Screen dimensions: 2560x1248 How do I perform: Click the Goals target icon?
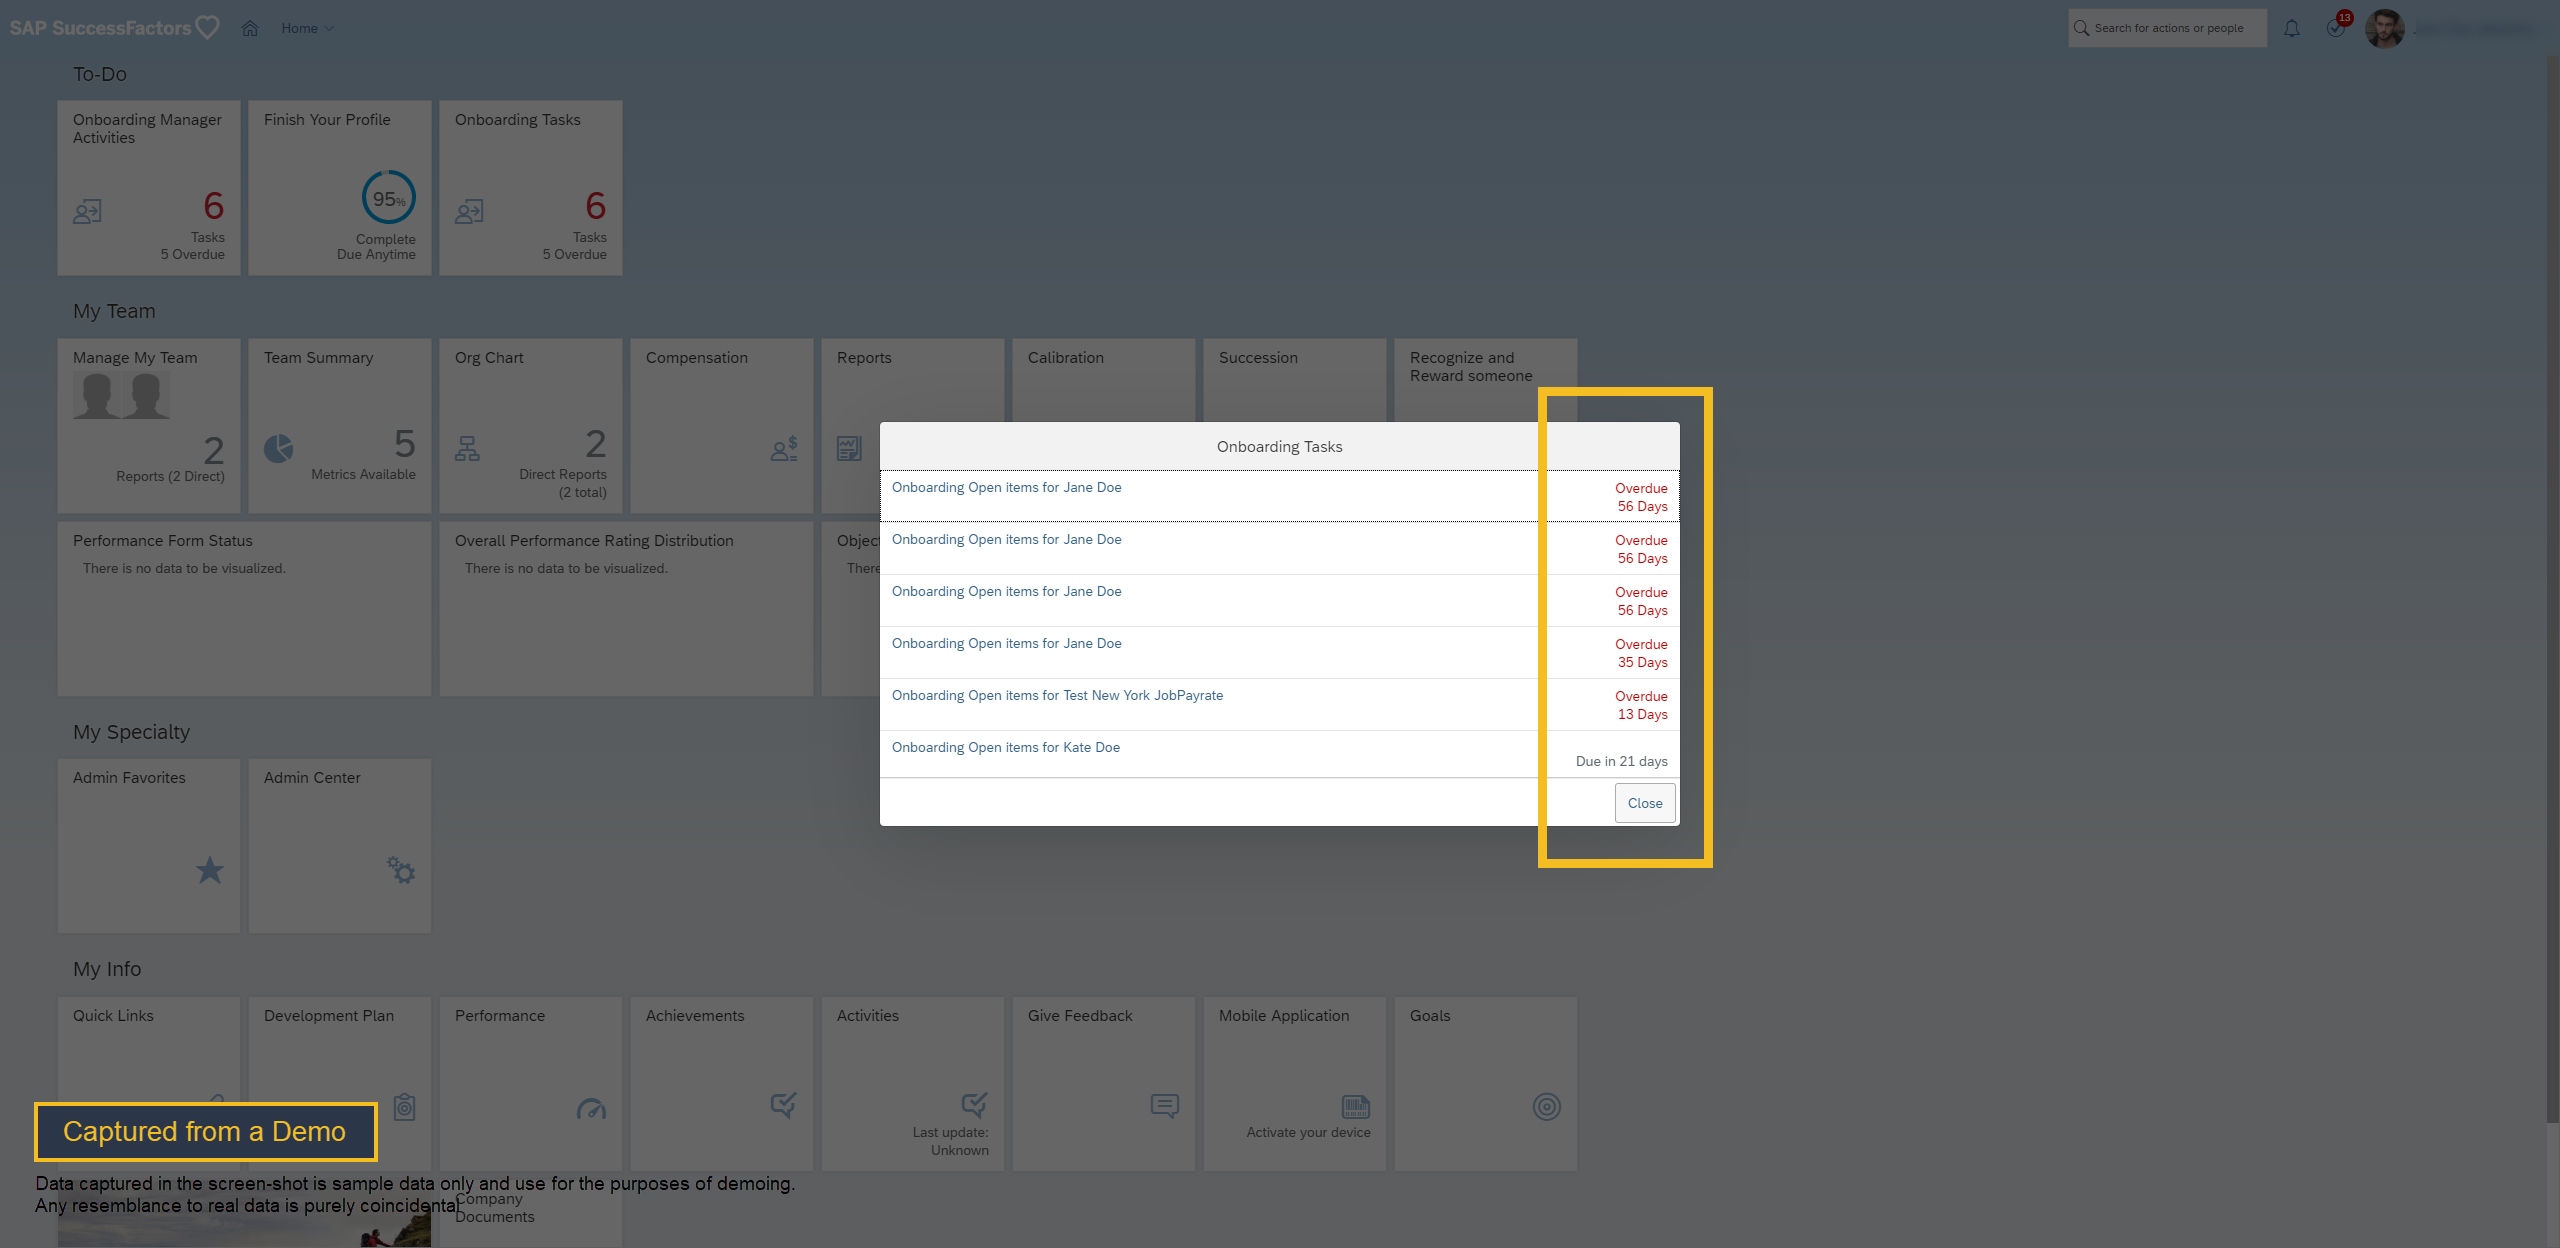(x=1547, y=1107)
